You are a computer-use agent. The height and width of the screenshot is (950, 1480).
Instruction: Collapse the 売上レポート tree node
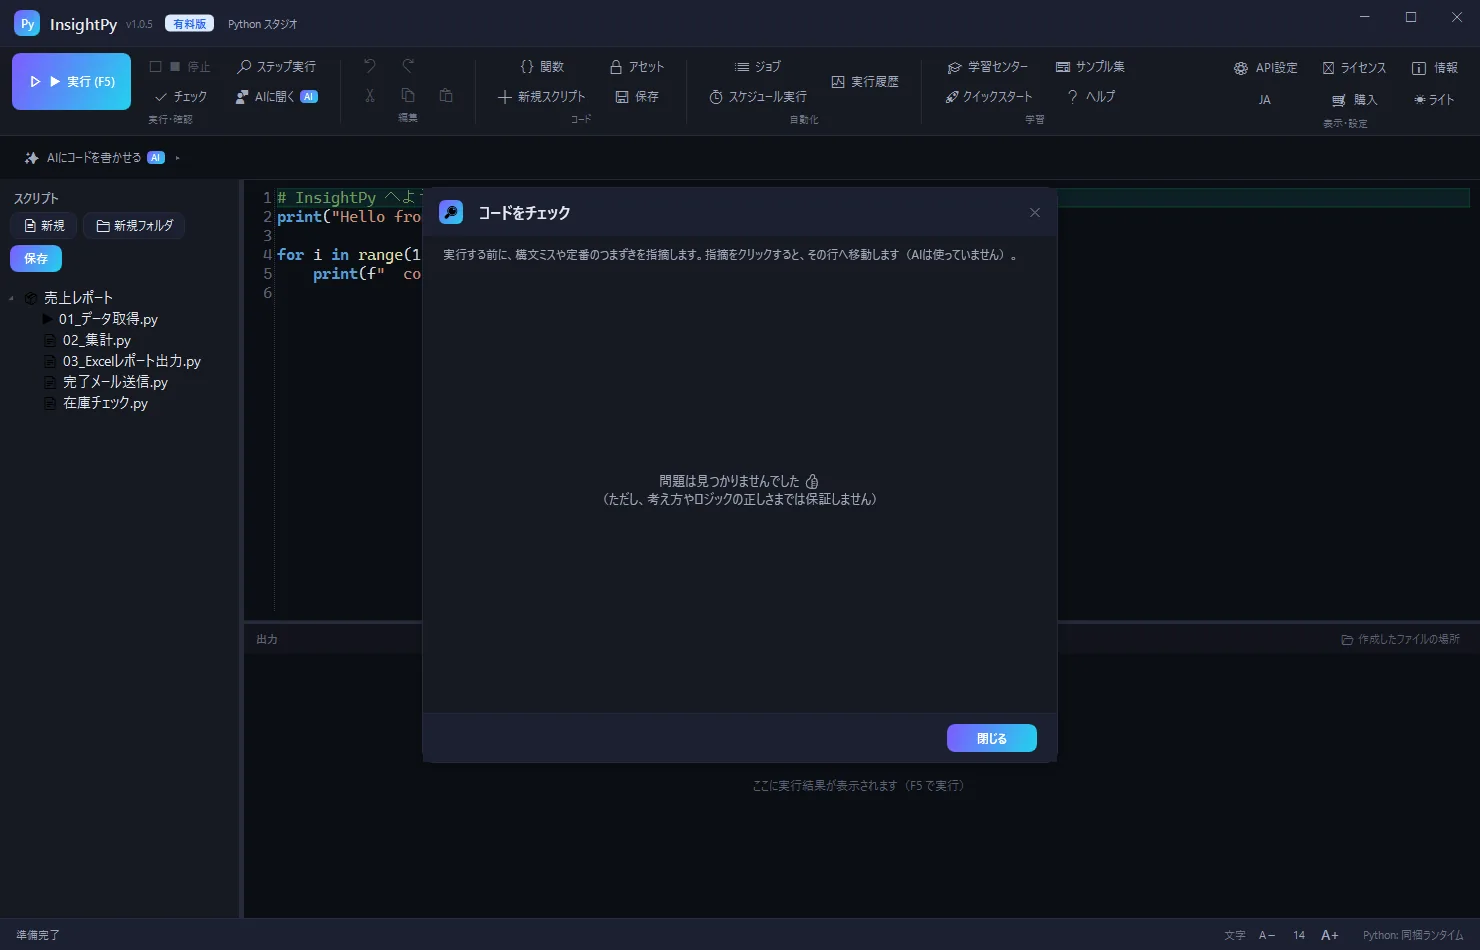click(x=11, y=298)
